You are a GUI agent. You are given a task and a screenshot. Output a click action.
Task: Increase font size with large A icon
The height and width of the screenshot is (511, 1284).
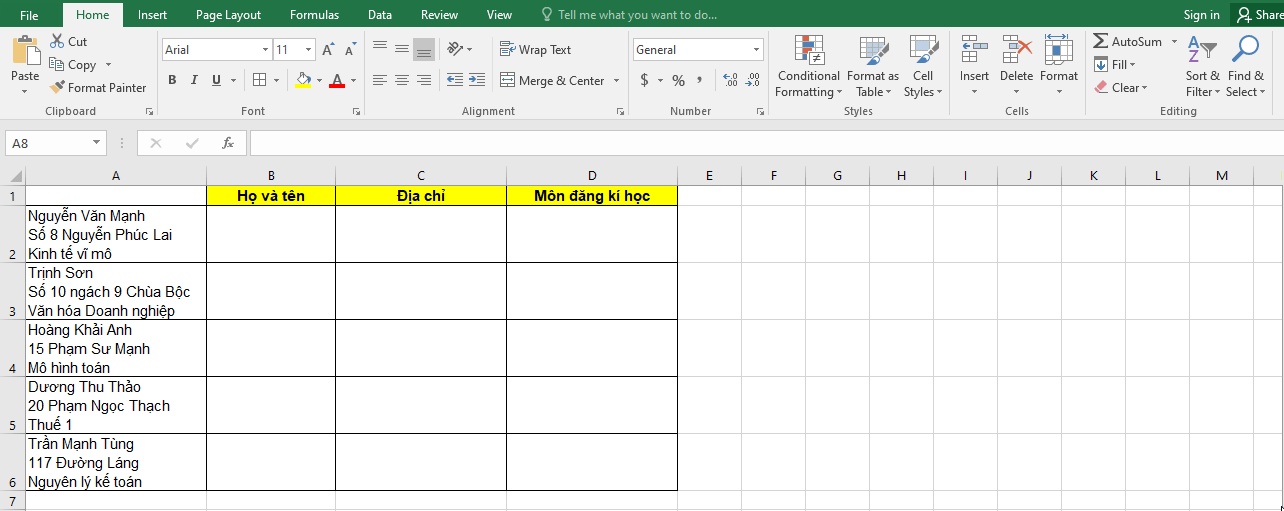coord(329,49)
